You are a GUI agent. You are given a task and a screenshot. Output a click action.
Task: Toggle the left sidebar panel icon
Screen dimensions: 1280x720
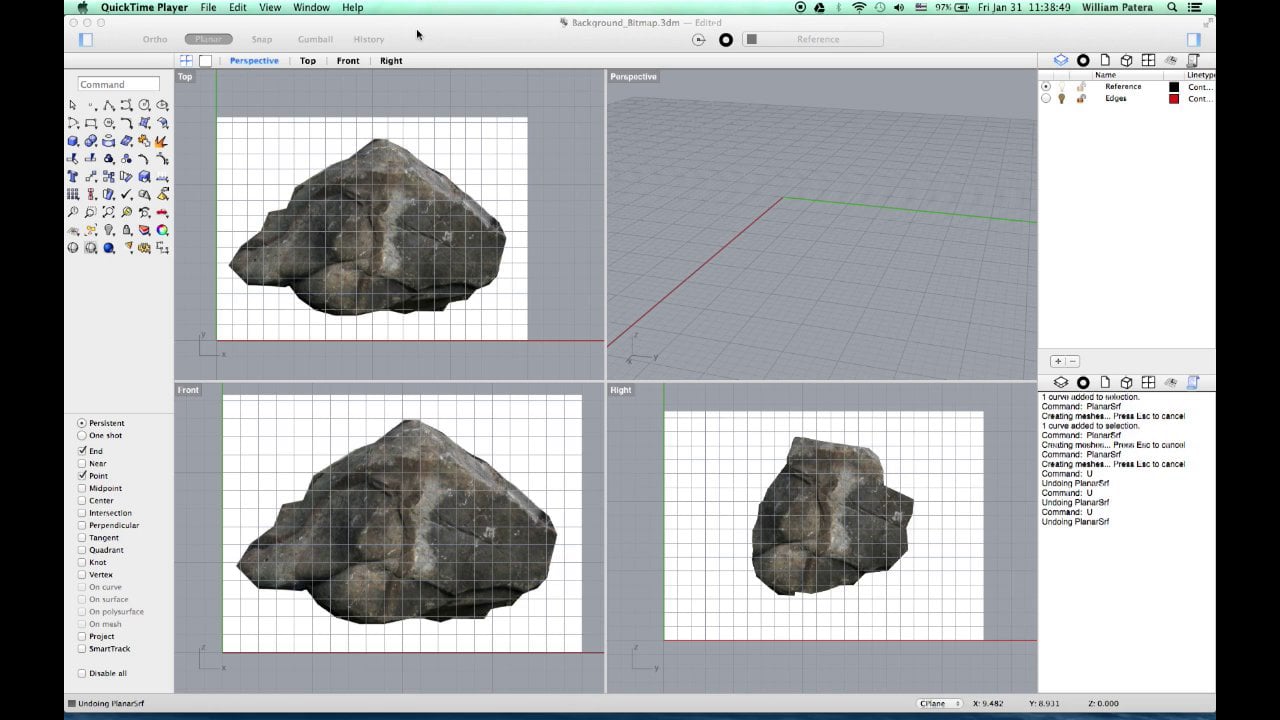coord(86,39)
